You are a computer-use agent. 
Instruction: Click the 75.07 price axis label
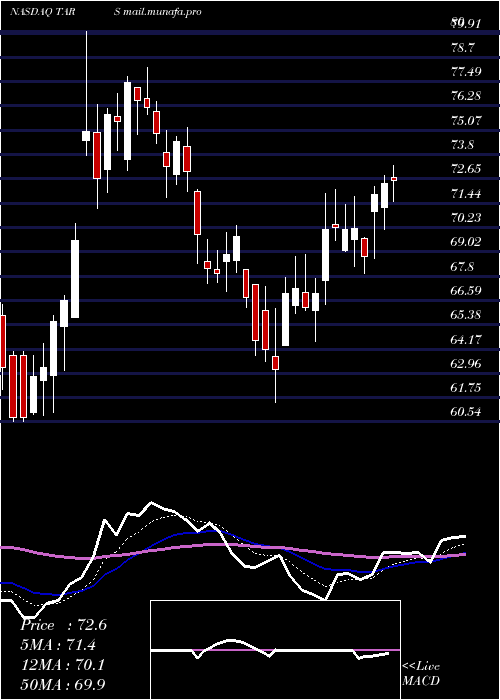(x=467, y=120)
